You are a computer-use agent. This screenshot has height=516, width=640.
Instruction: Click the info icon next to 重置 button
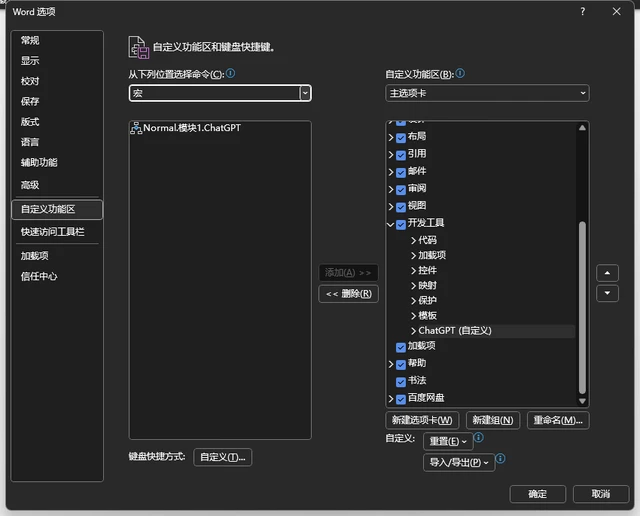tap(479, 438)
